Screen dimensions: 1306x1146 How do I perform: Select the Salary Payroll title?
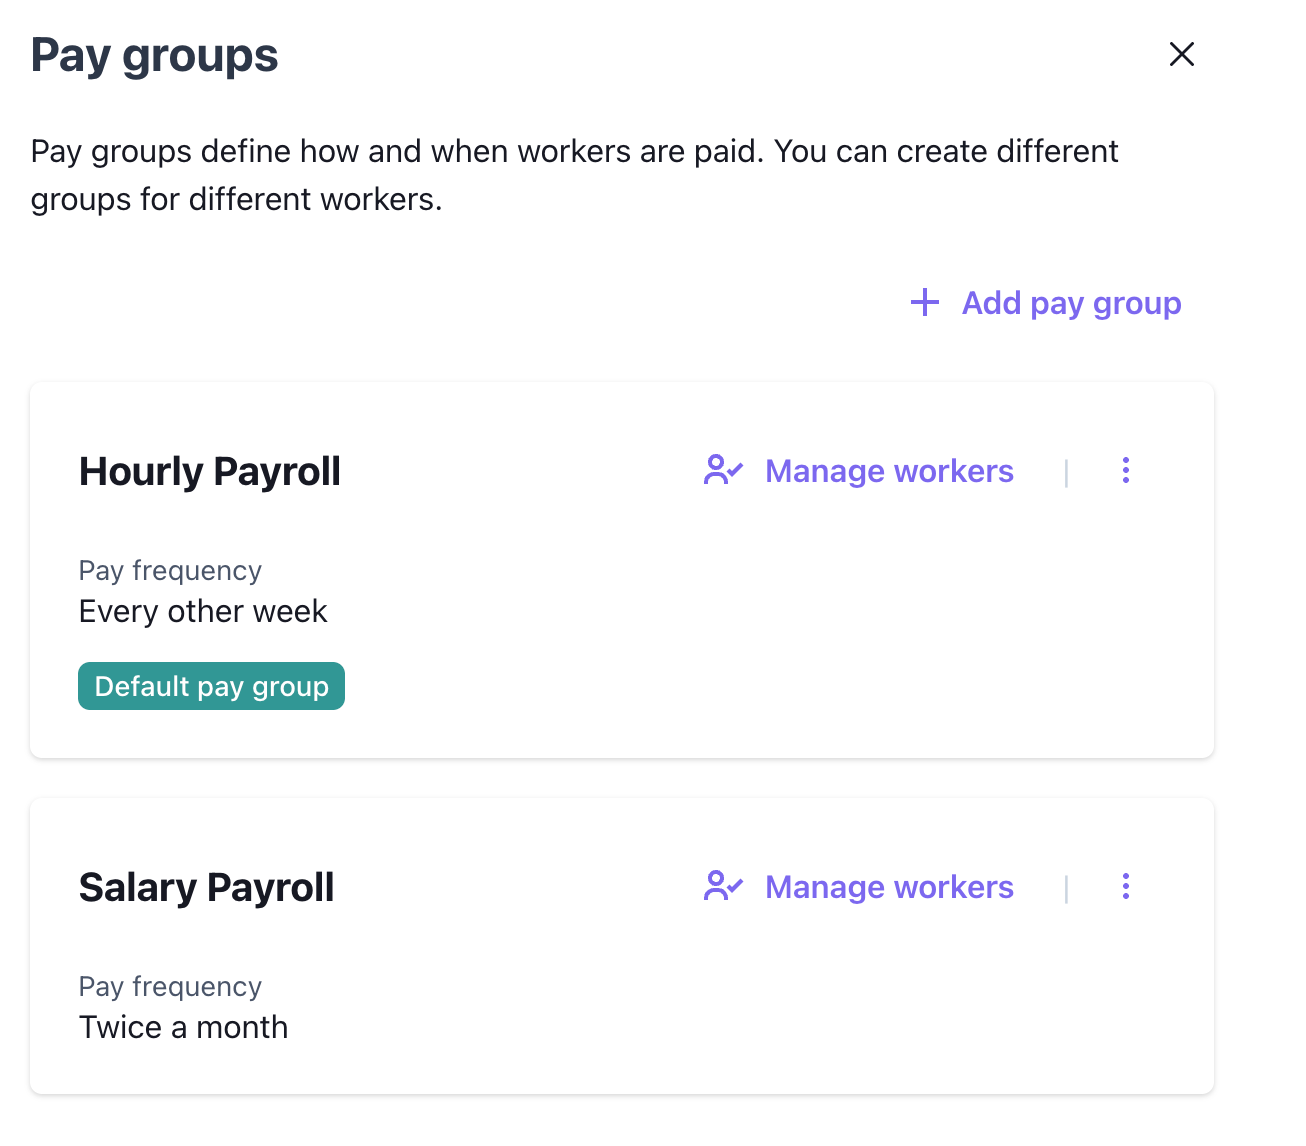(206, 887)
